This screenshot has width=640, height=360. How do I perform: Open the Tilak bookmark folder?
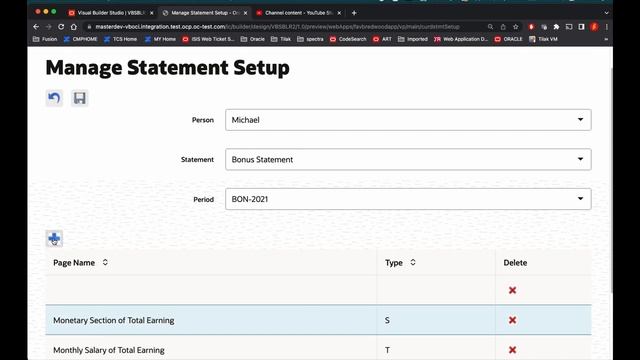click(281, 39)
